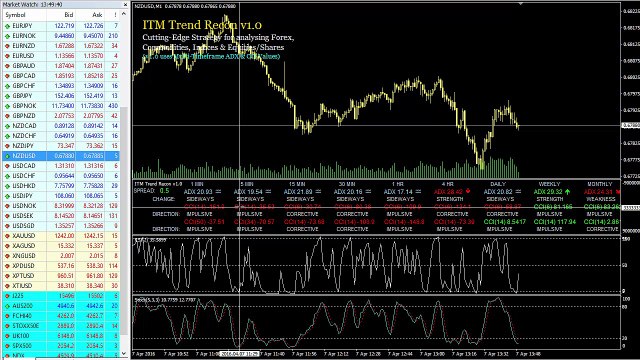Select the XPDUSD row in Market Watch

(x=61, y=266)
